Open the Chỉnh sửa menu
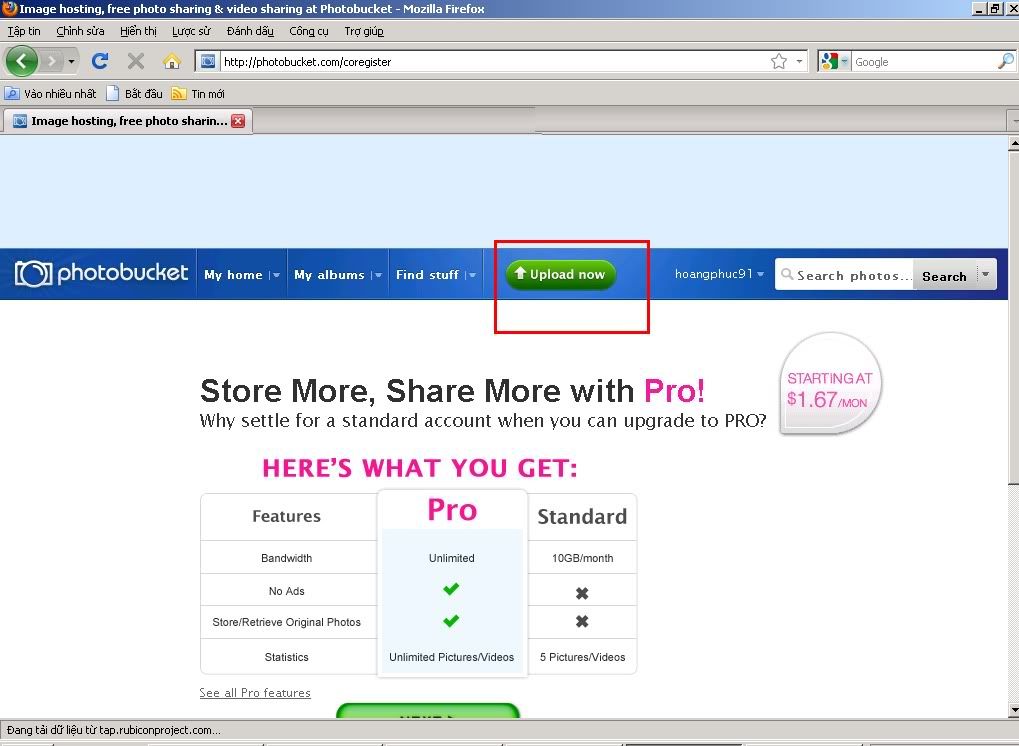Screen dimensions: 1019x746 [x=80, y=31]
